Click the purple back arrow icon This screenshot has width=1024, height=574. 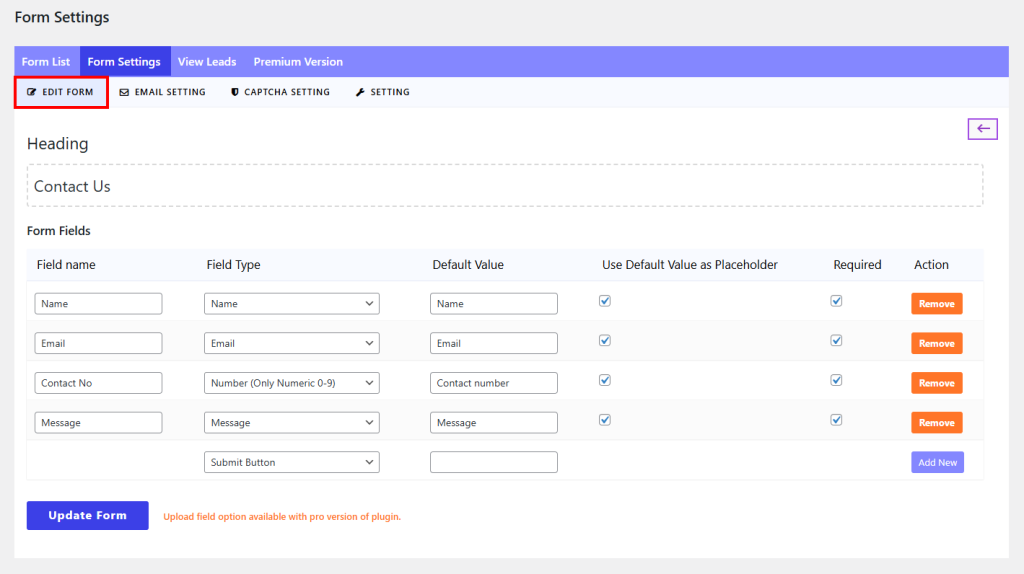pyautogui.click(x=982, y=129)
